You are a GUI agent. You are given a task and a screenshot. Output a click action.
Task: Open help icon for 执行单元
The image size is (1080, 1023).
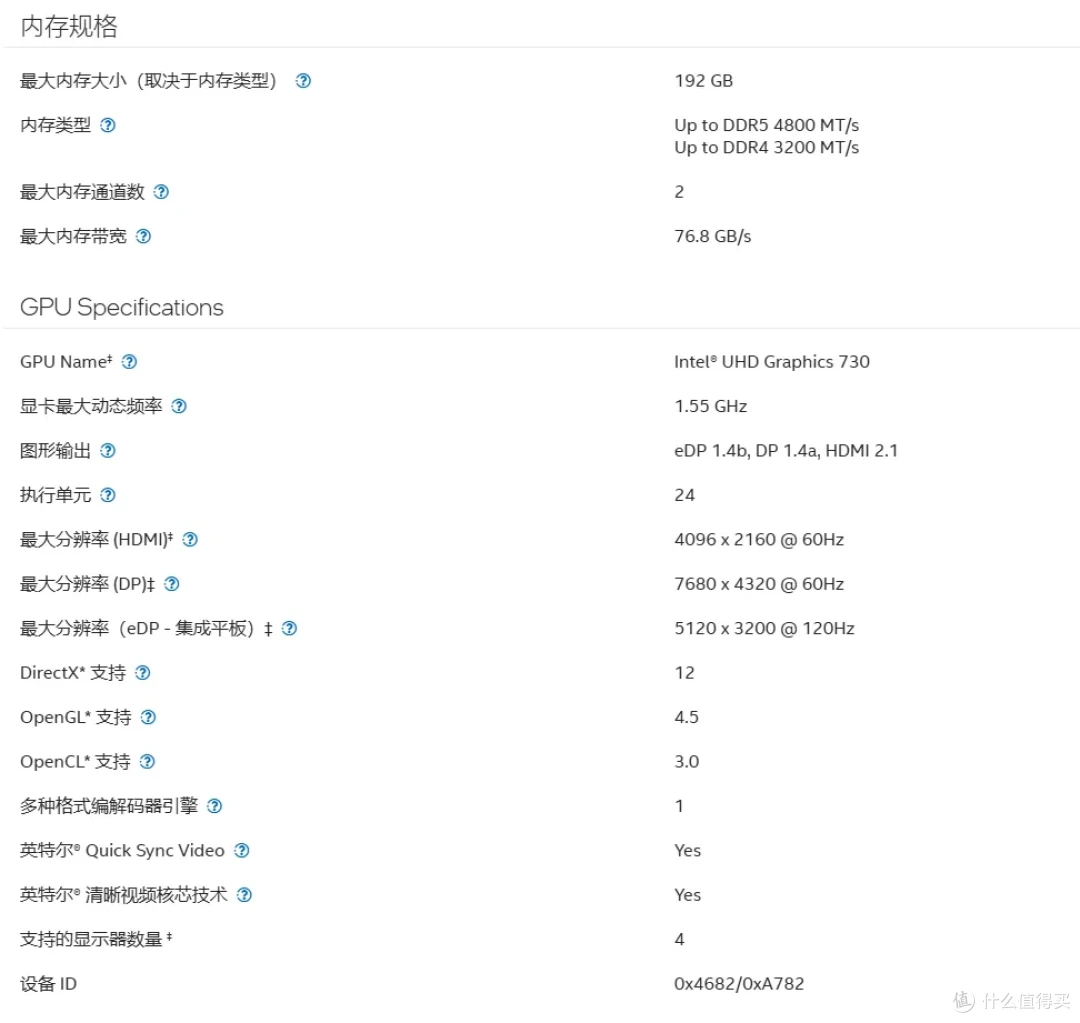point(107,495)
